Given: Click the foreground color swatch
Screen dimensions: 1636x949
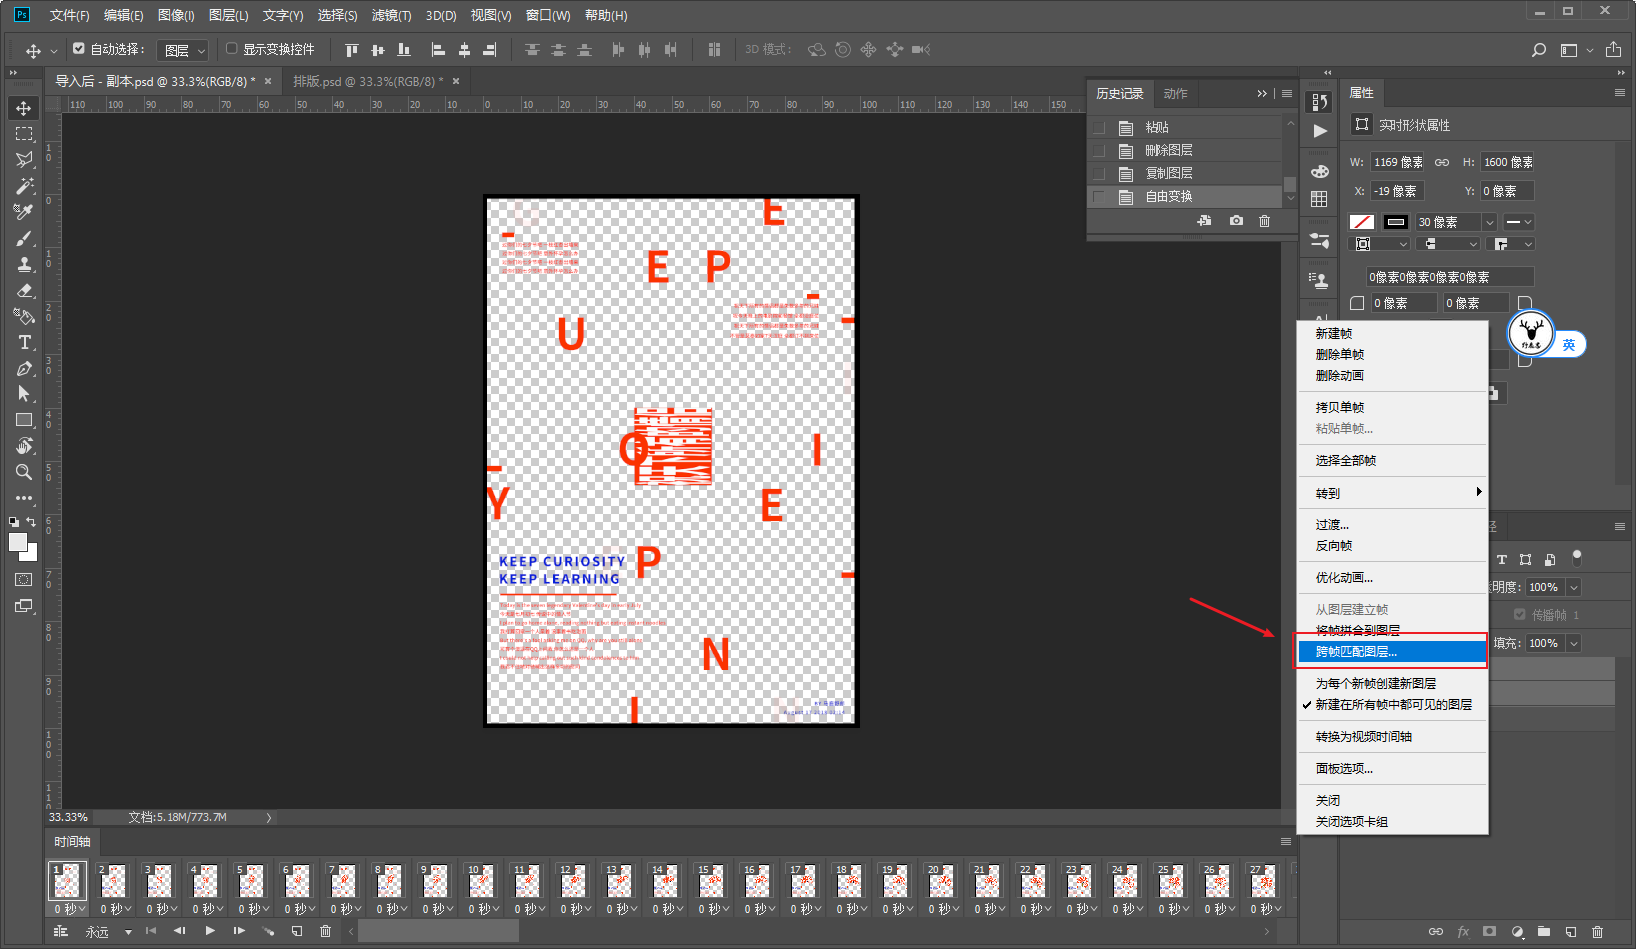Looking at the screenshot, I should (x=18, y=542).
